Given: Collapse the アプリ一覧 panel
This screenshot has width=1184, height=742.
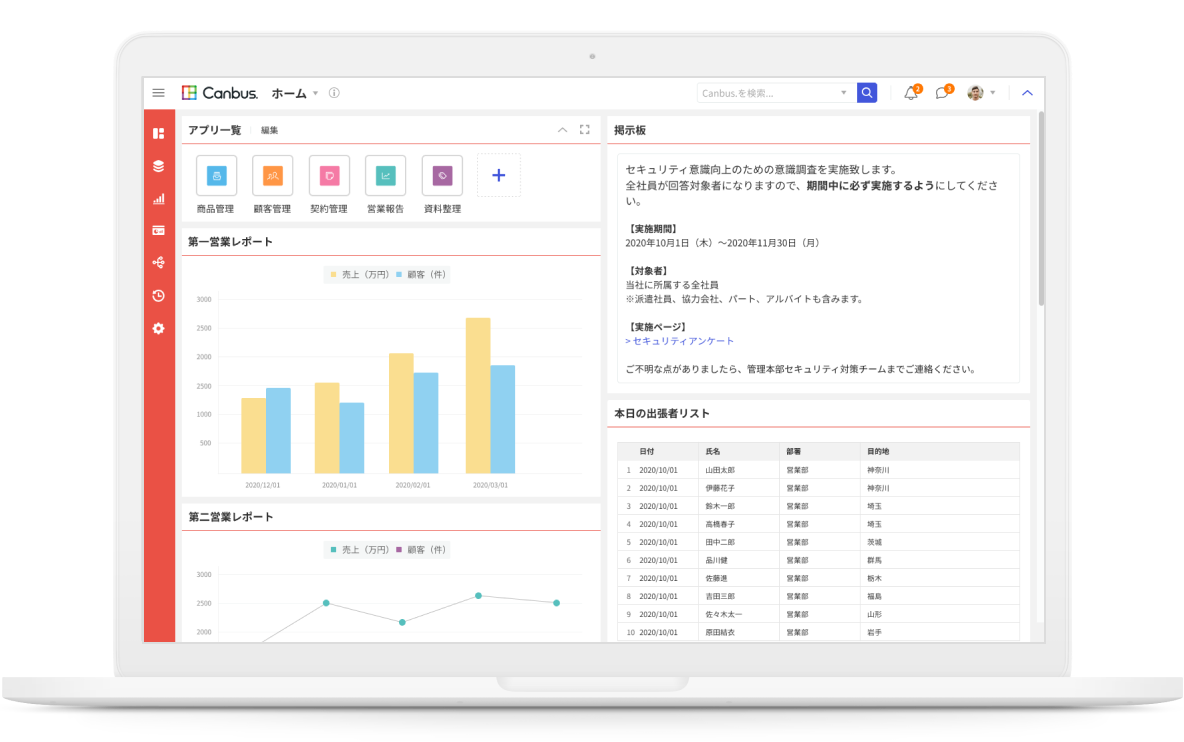Looking at the screenshot, I should [562, 130].
